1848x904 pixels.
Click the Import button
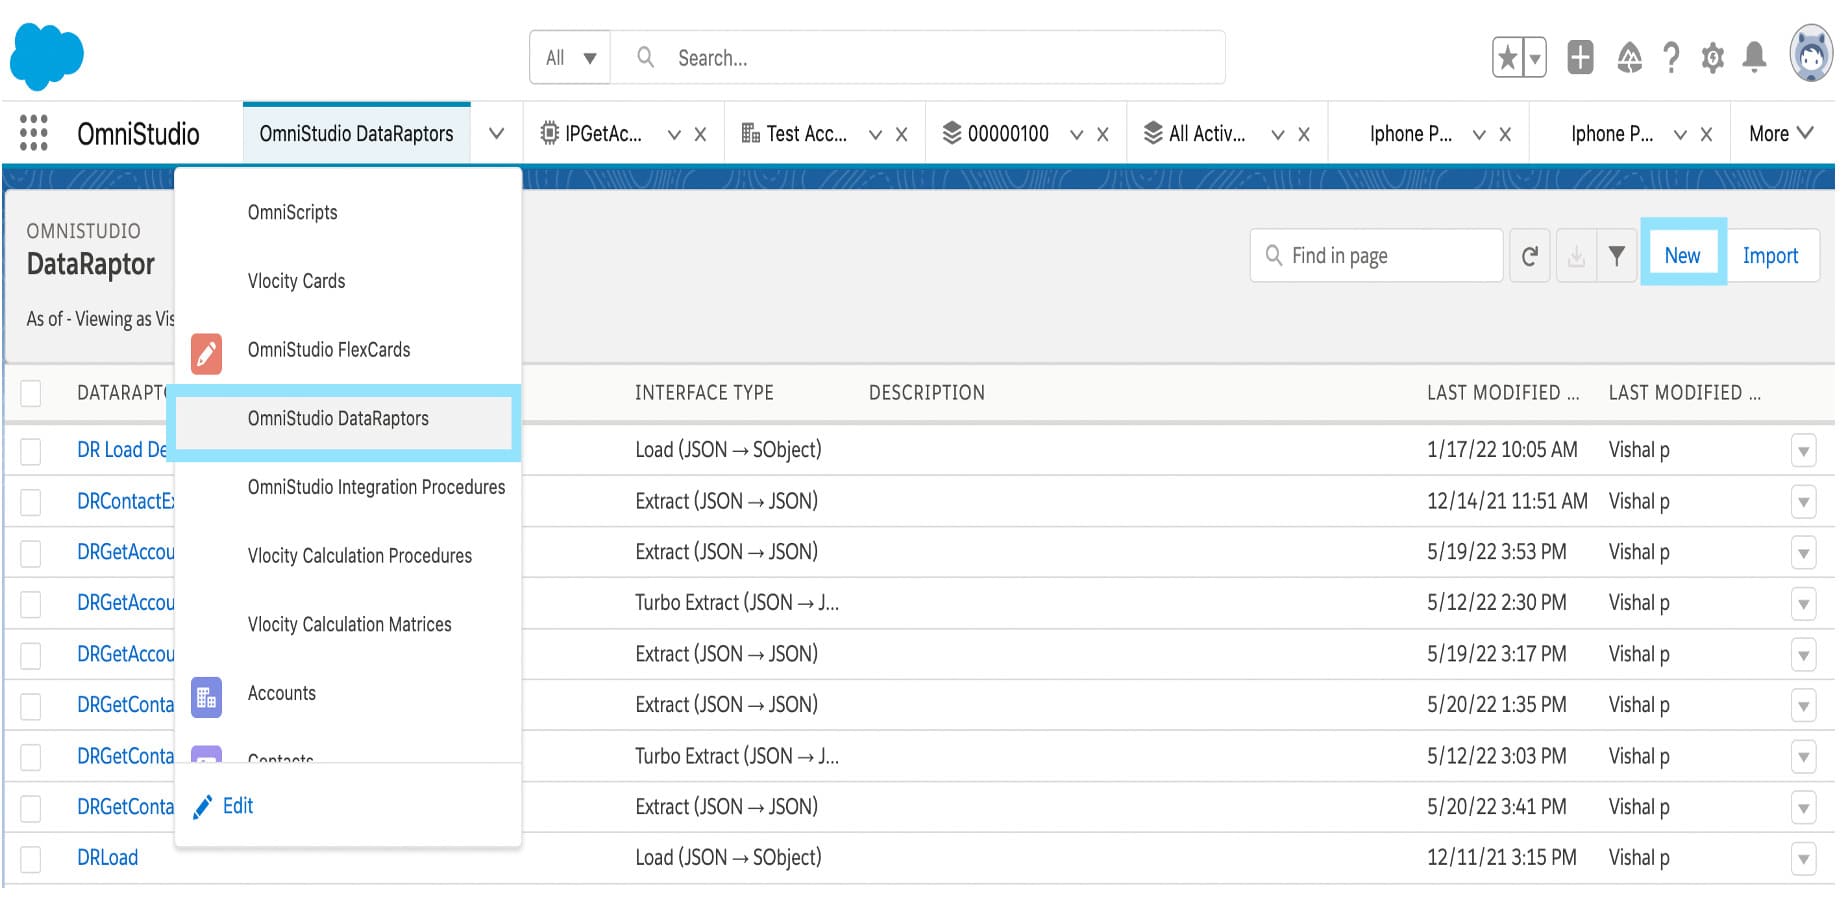coord(1770,256)
